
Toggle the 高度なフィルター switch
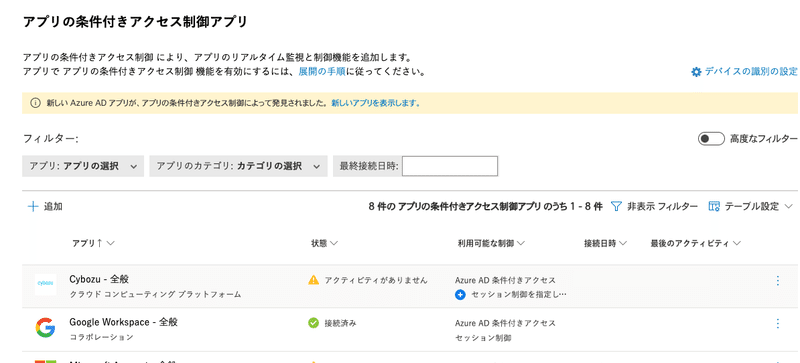click(x=711, y=139)
